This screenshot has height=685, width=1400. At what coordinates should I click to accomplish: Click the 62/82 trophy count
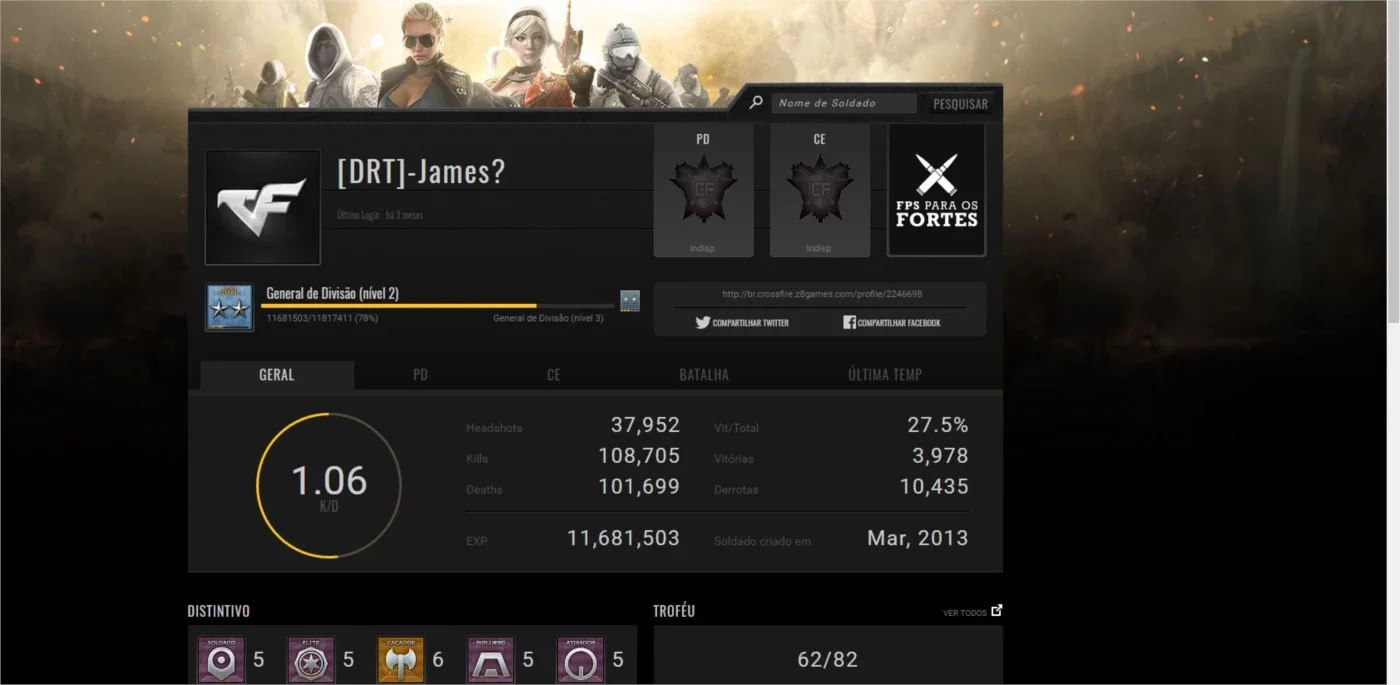(x=827, y=660)
